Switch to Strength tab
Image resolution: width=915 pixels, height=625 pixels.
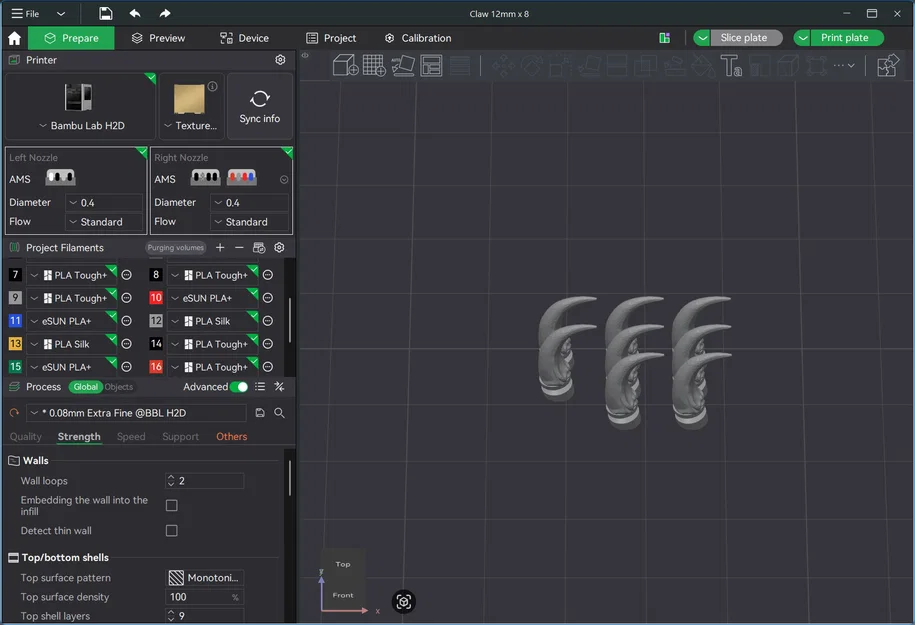(x=79, y=437)
